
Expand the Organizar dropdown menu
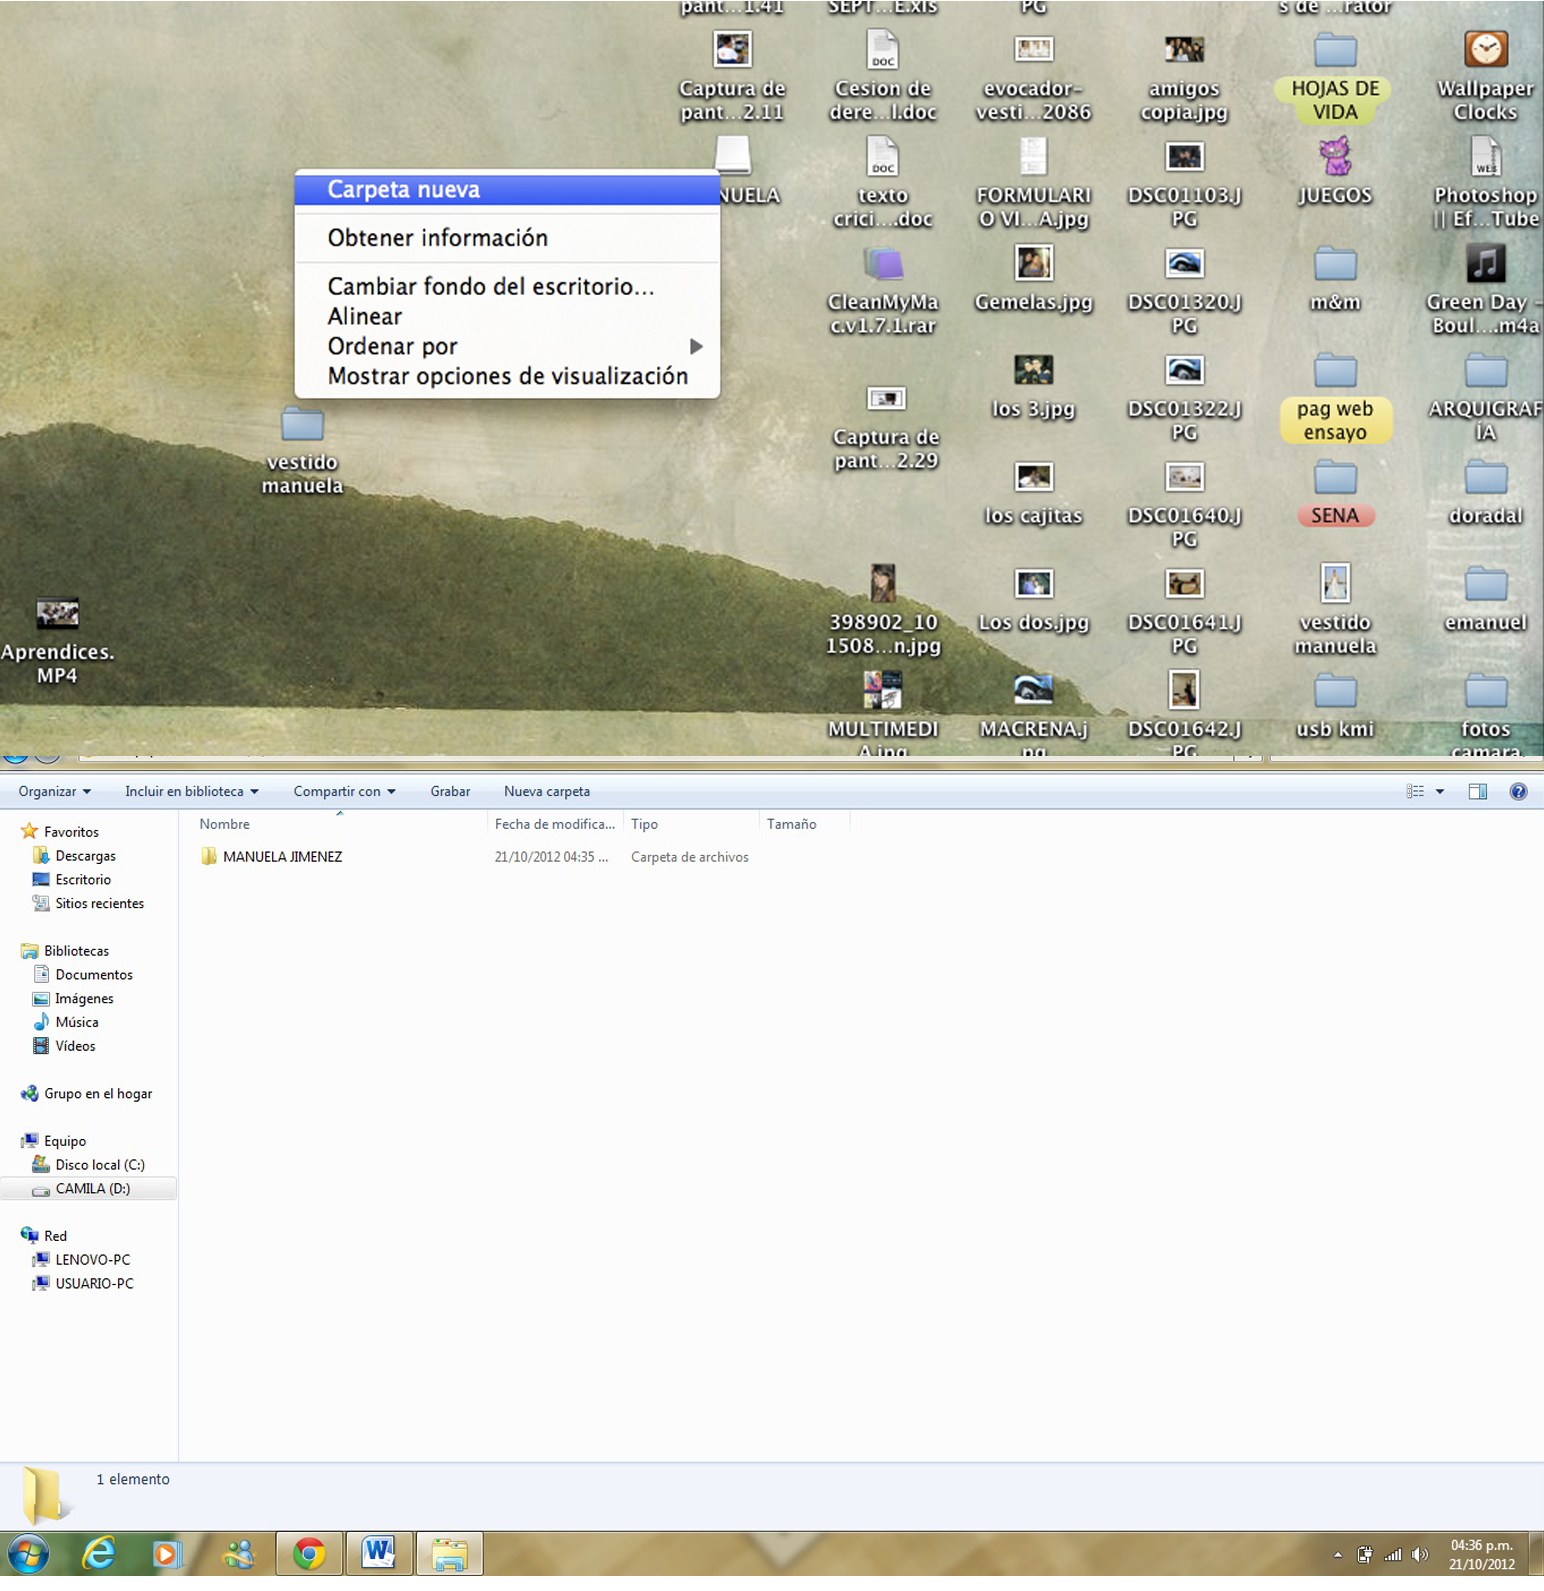pos(55,791)
